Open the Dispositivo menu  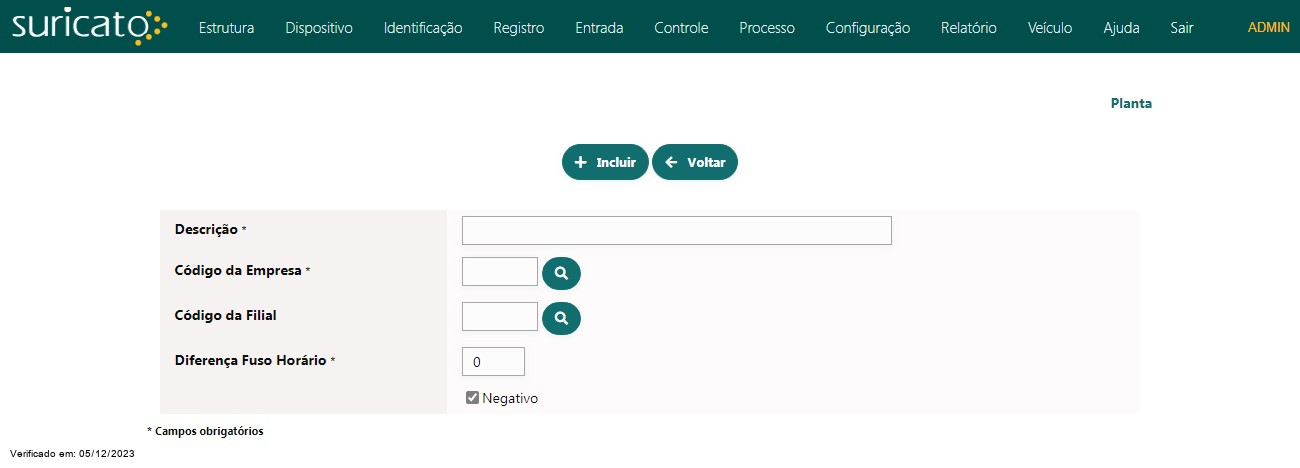point(319,28)
